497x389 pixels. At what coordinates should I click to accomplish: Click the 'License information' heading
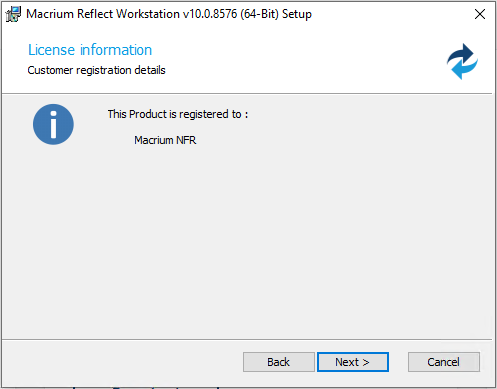point(90,50)
